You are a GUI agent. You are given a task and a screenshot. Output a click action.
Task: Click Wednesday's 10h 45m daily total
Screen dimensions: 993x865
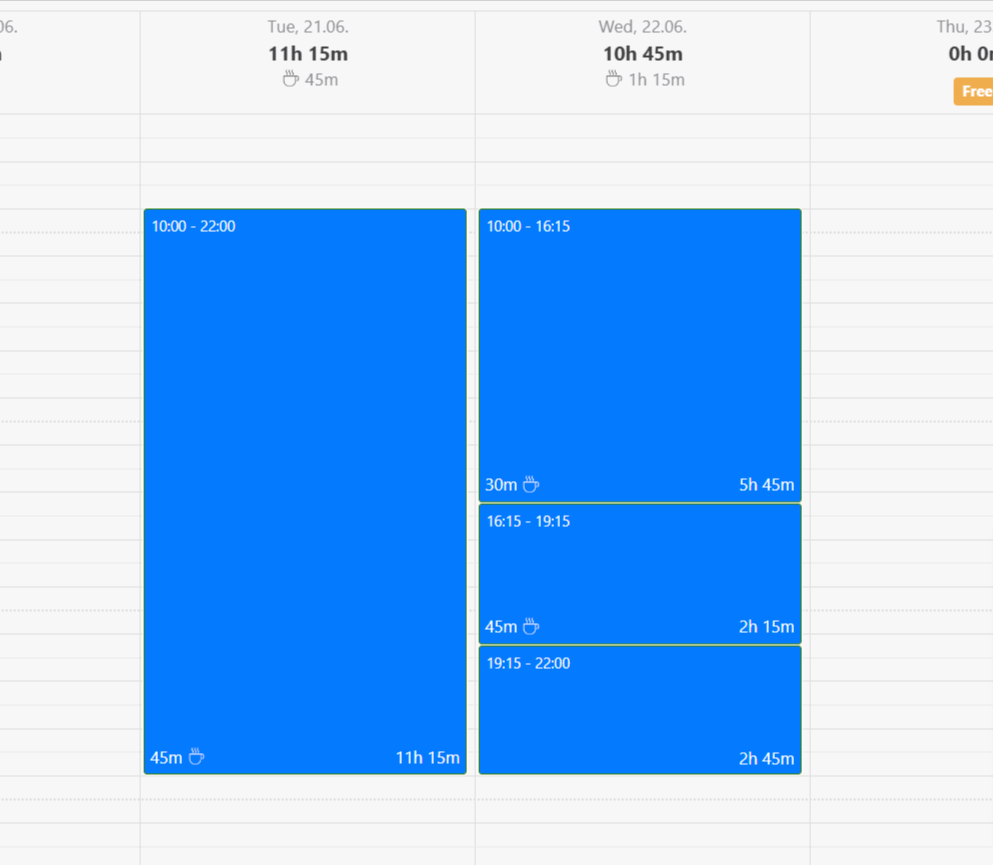click(642, 54)
